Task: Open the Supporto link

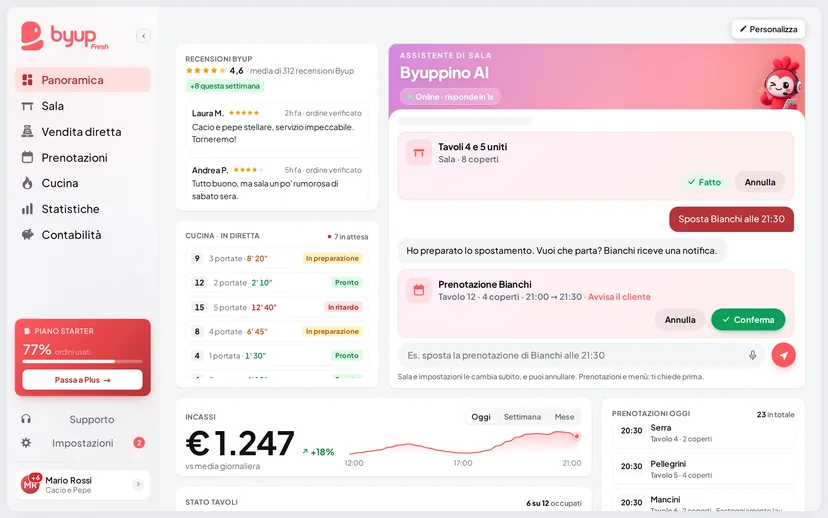Action: 92,419
